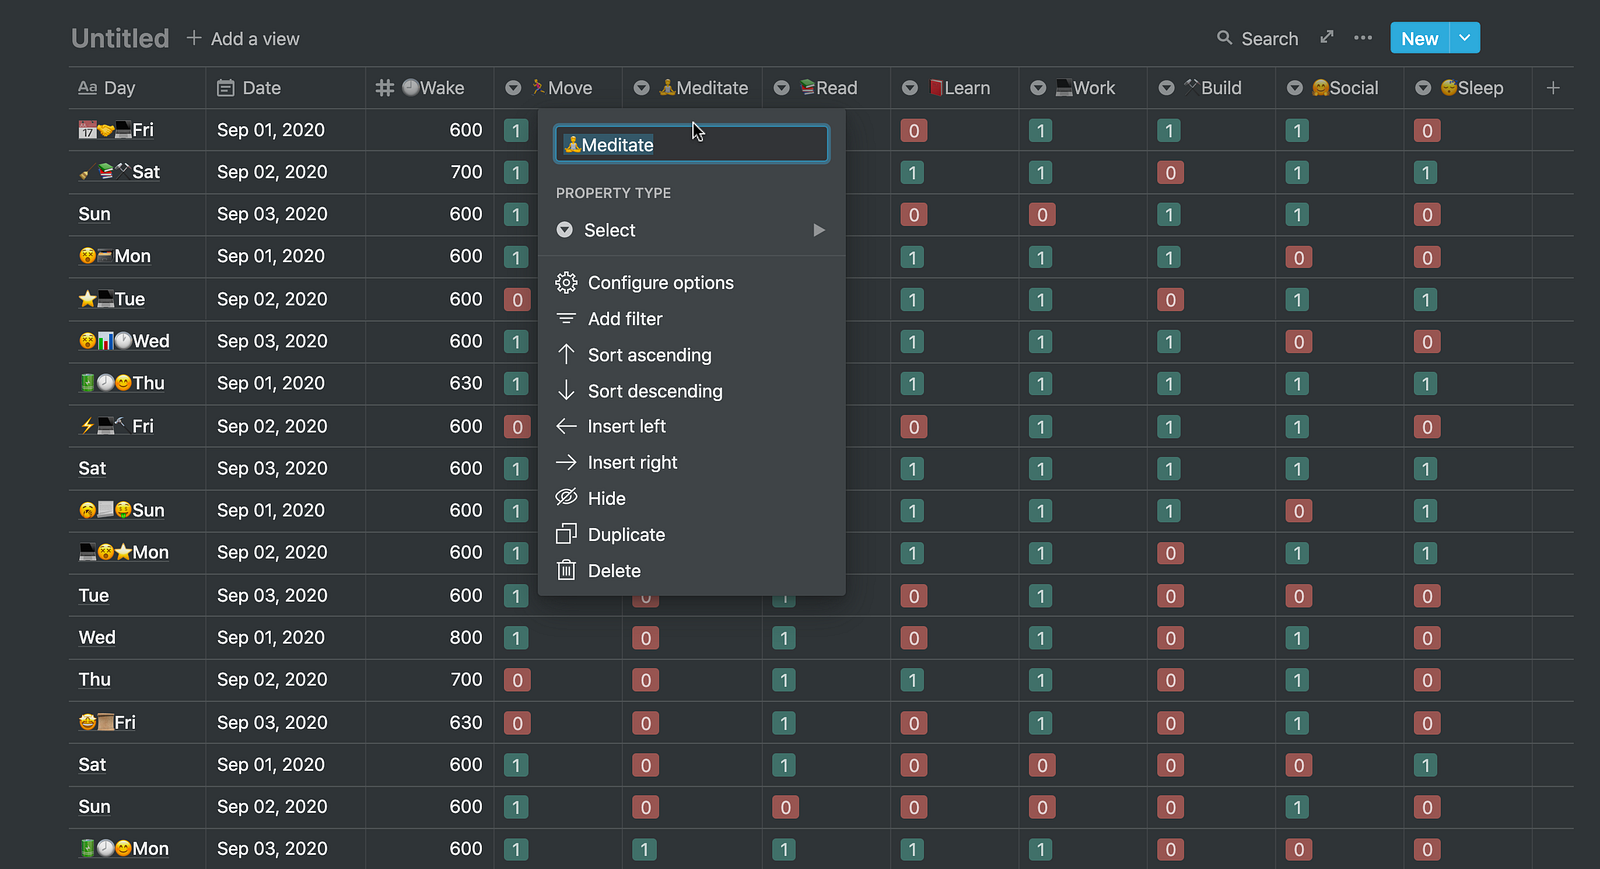Click the expand full page arrows icon
This screenshot has width=1600, height=869.
pos(1327,37)
